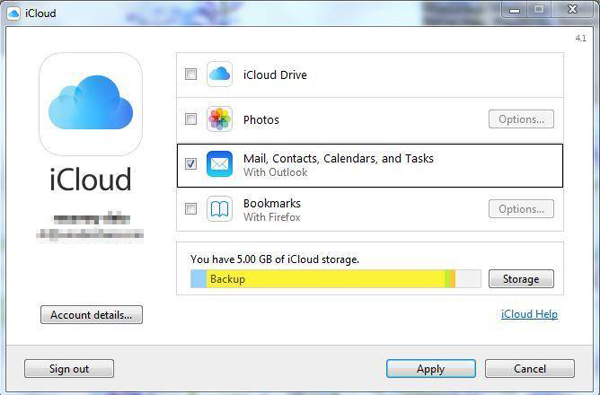Click the orange segment of storage bar
Image resolution: width=600 pixels, height=395 pixels.
coord(452,279)
